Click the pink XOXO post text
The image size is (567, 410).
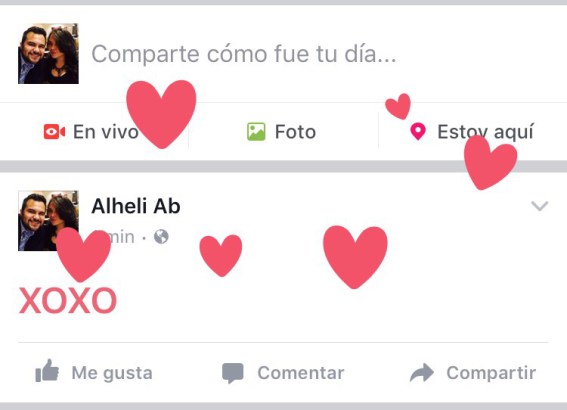(x=68, y=300)
